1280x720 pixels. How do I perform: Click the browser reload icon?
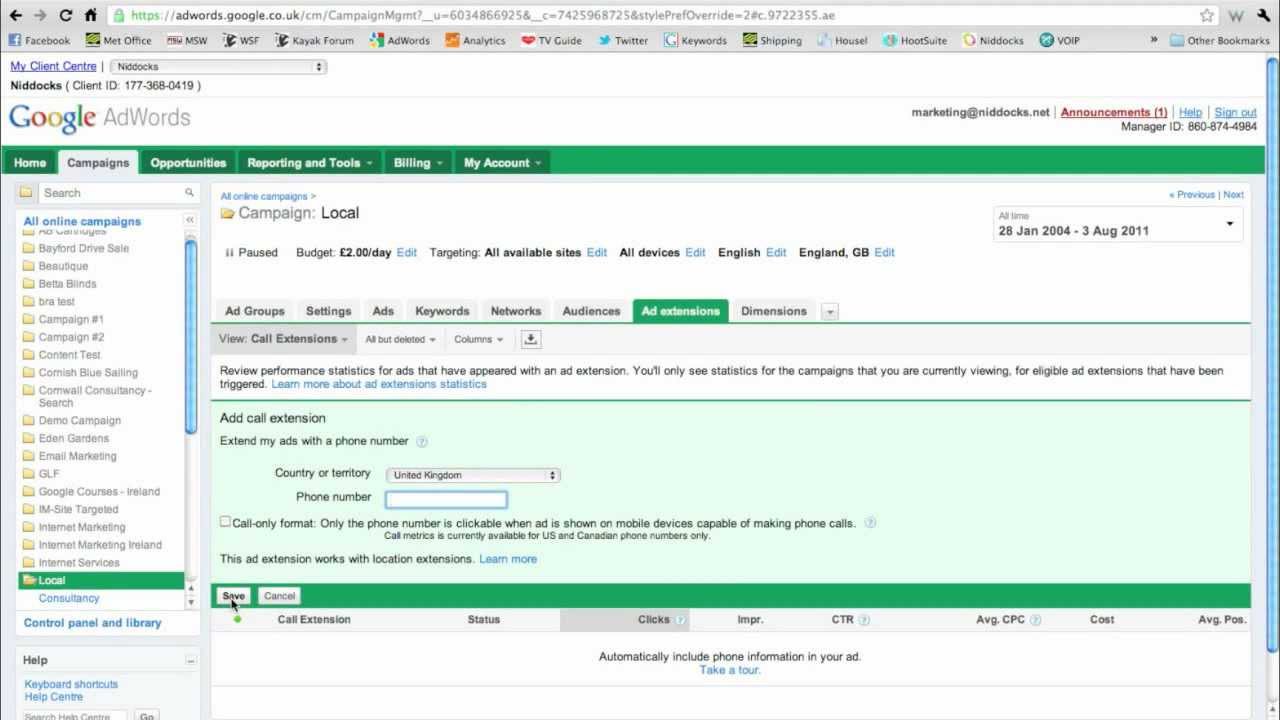[x=66, y=14]
